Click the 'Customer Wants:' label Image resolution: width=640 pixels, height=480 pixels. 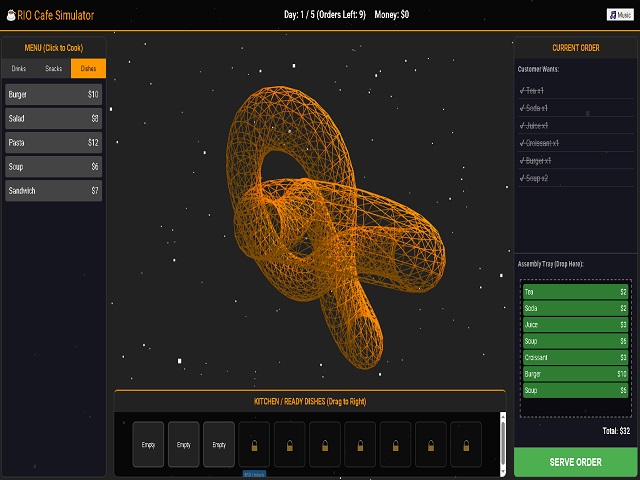click(538, 69)
